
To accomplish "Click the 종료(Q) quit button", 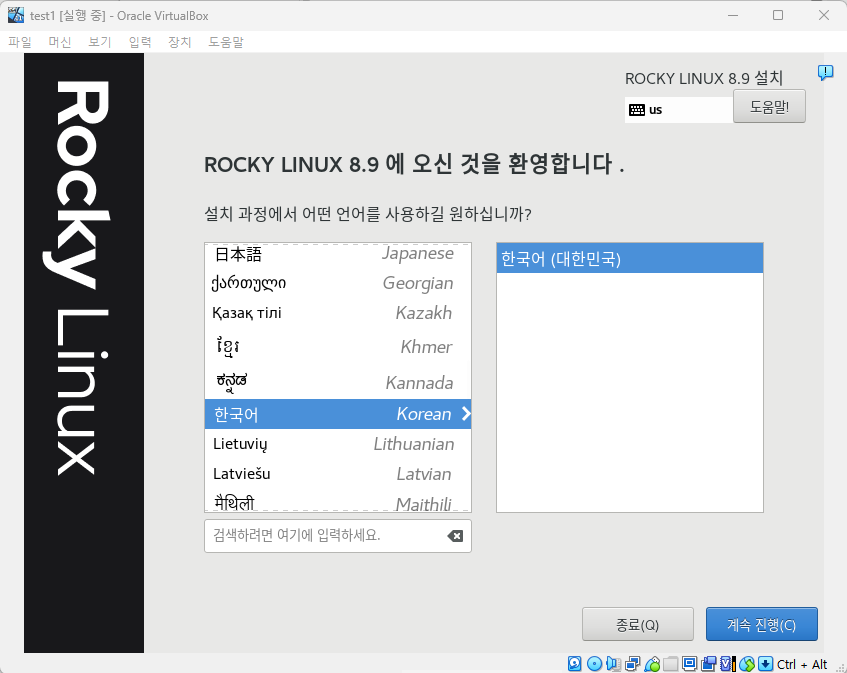I will click(637, 624).
